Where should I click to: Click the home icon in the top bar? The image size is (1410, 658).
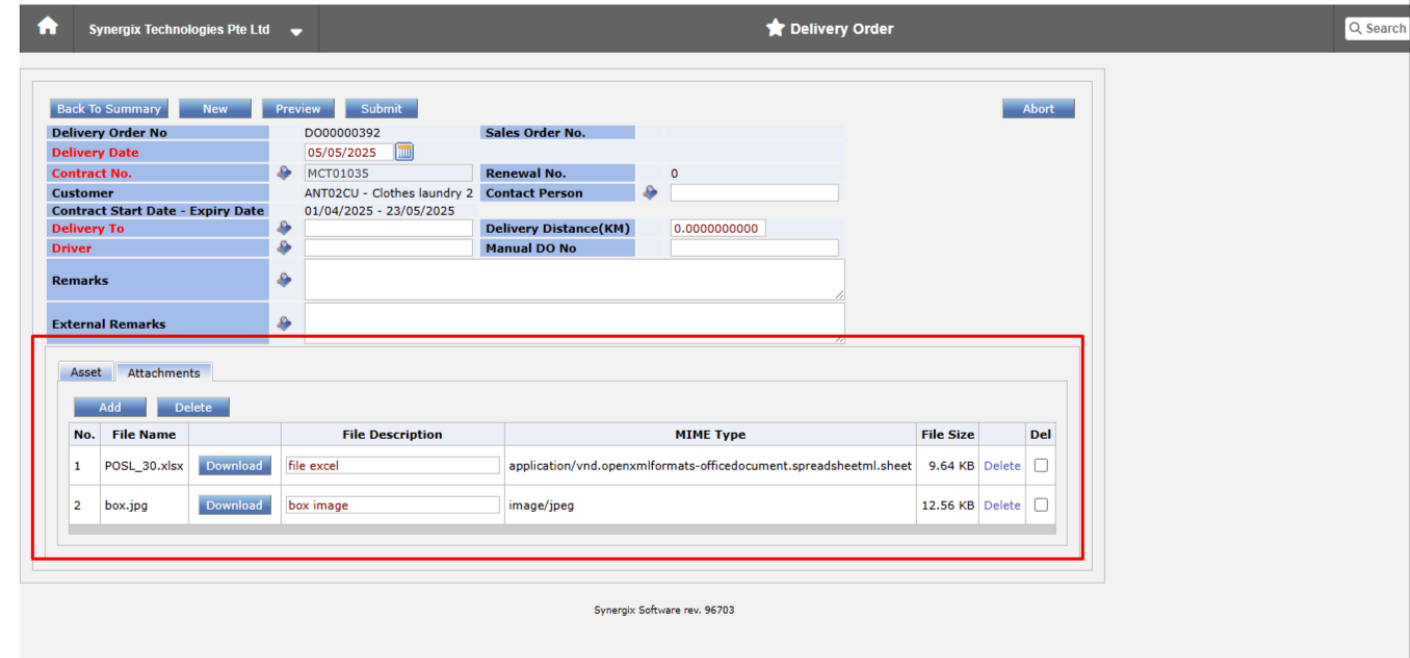pyautogui.click(x=45, y=28)
